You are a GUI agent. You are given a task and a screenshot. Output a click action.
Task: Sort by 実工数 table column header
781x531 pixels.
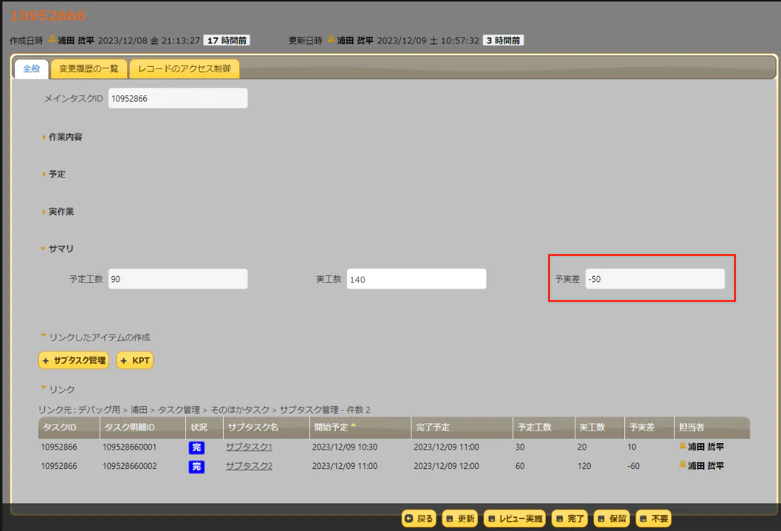[599, 427]
